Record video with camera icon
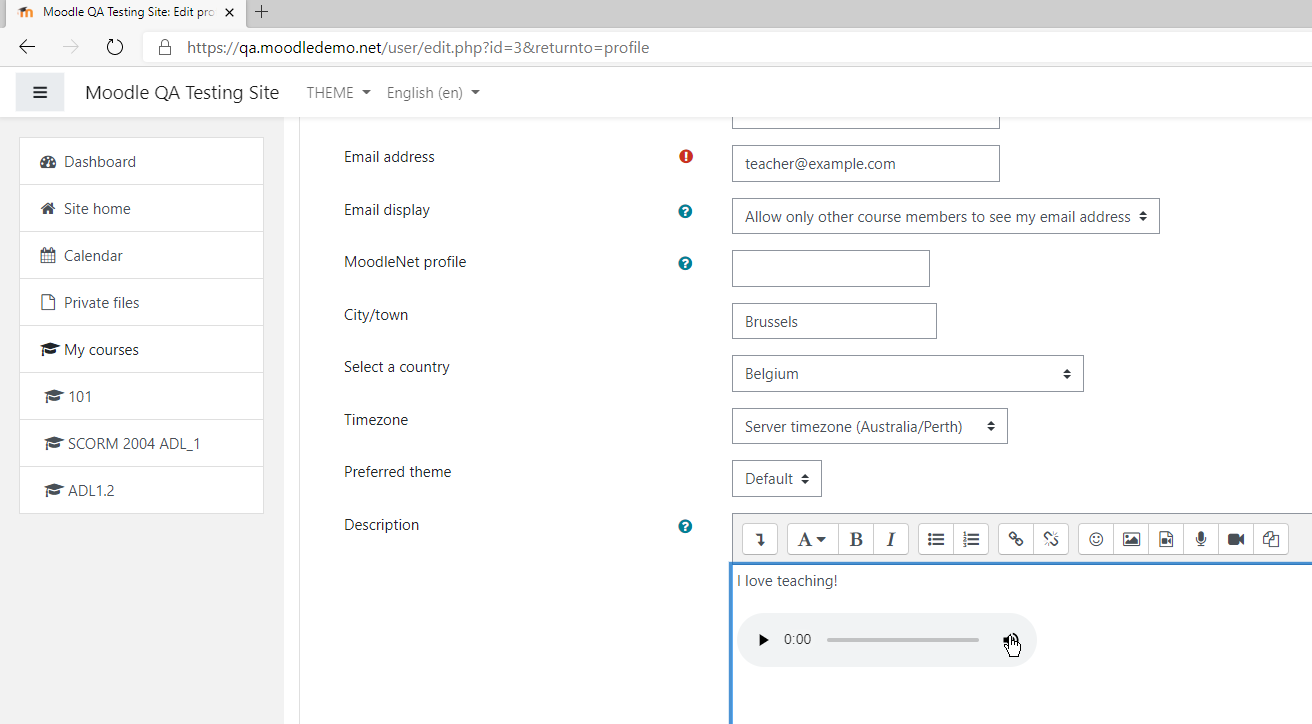Viewport: 1312px width, 724px height. point(1236,539)
